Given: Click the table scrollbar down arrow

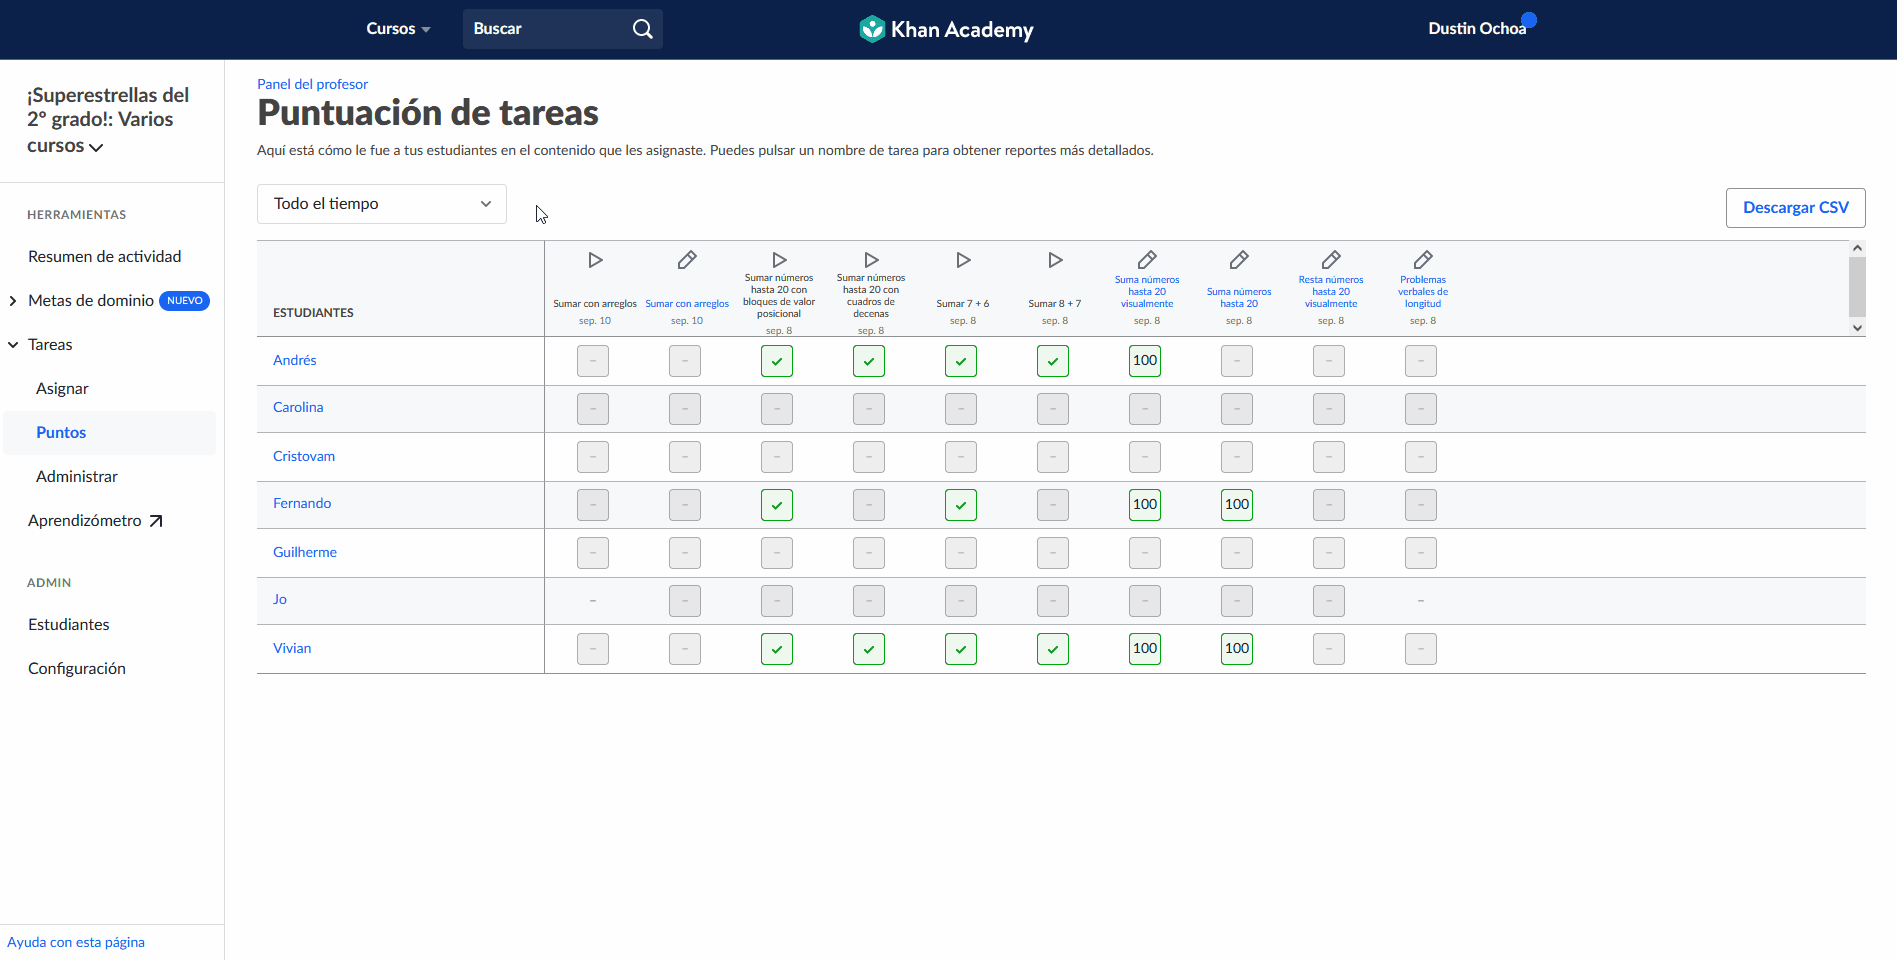Looking at the screenshot, I should [1857, 328].
